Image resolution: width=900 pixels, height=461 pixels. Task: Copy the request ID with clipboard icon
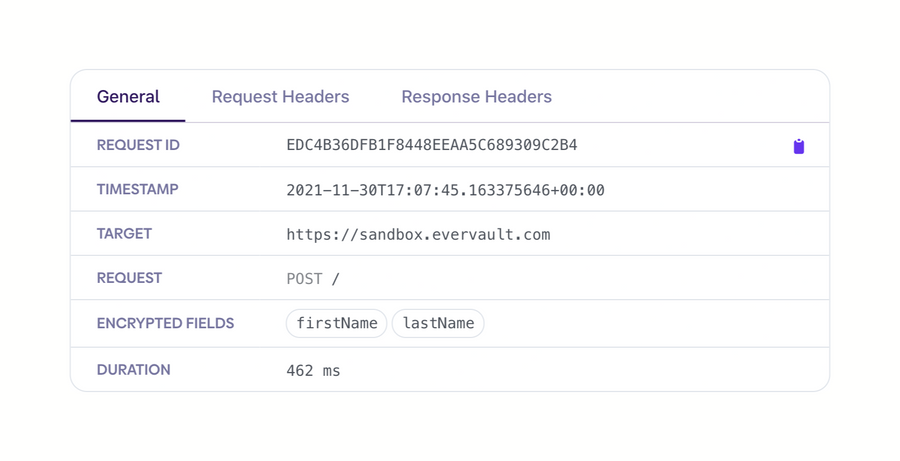point(798,146)
